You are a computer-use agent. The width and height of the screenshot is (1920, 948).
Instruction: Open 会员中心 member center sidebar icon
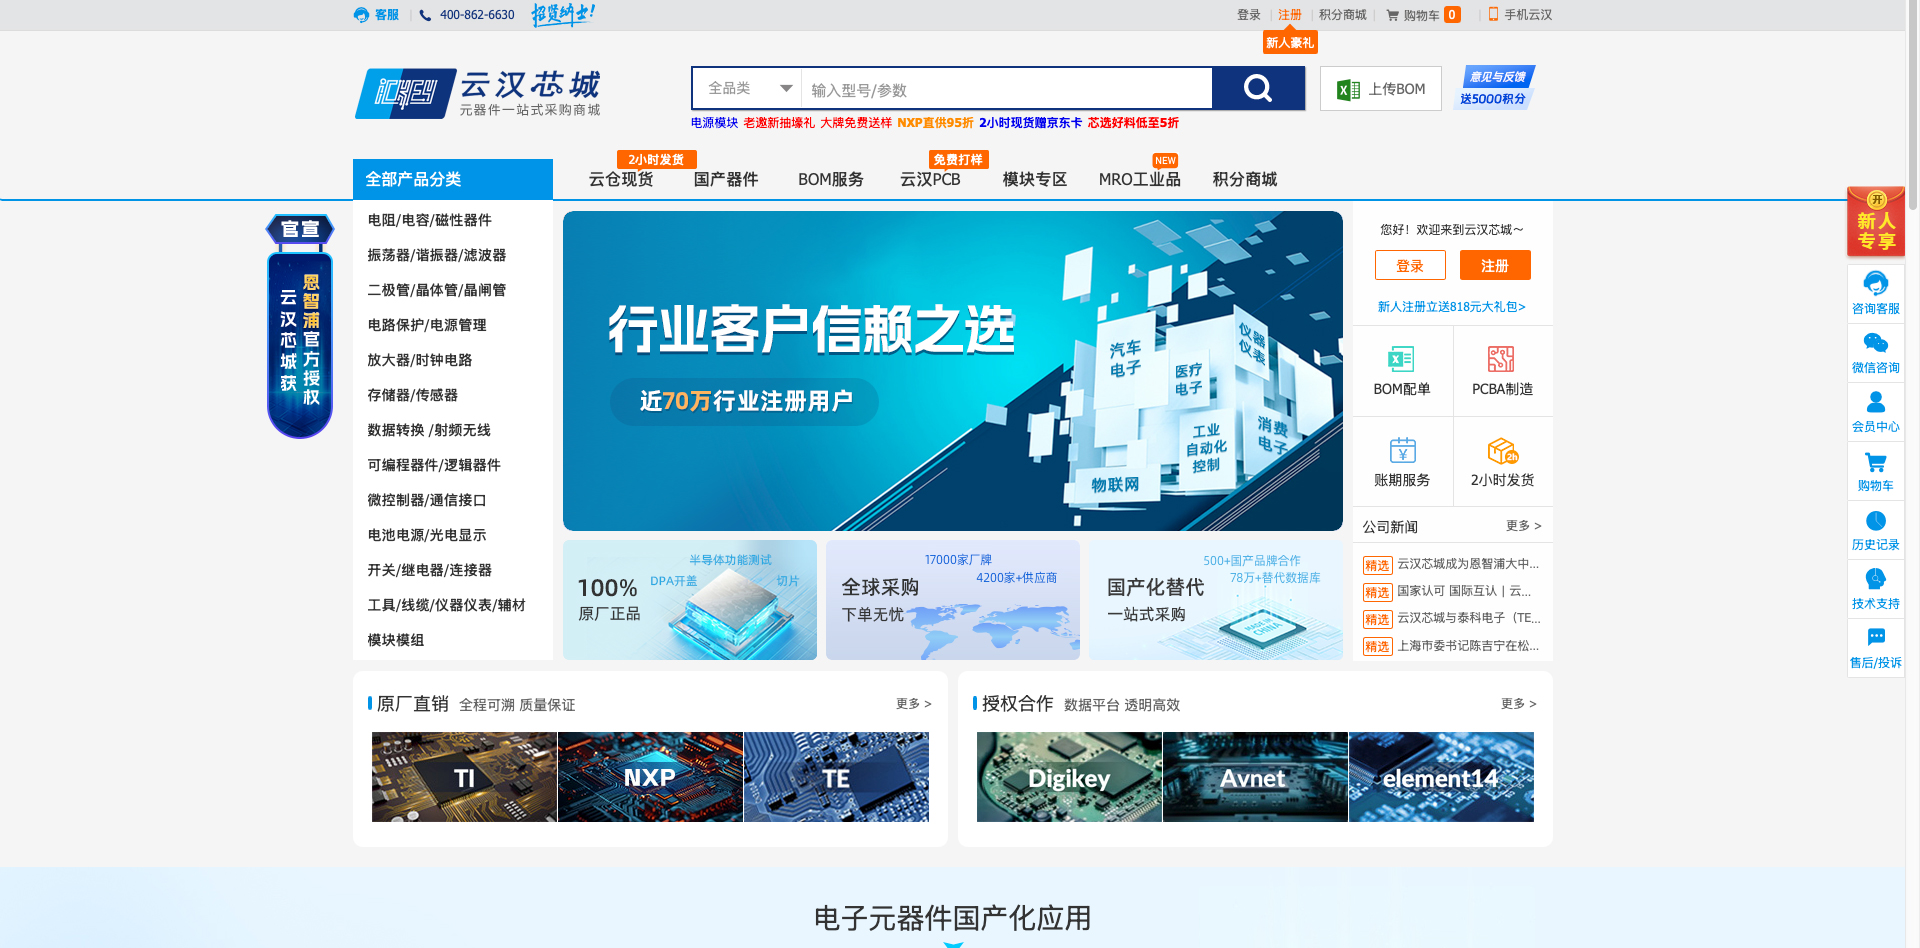1875,402
